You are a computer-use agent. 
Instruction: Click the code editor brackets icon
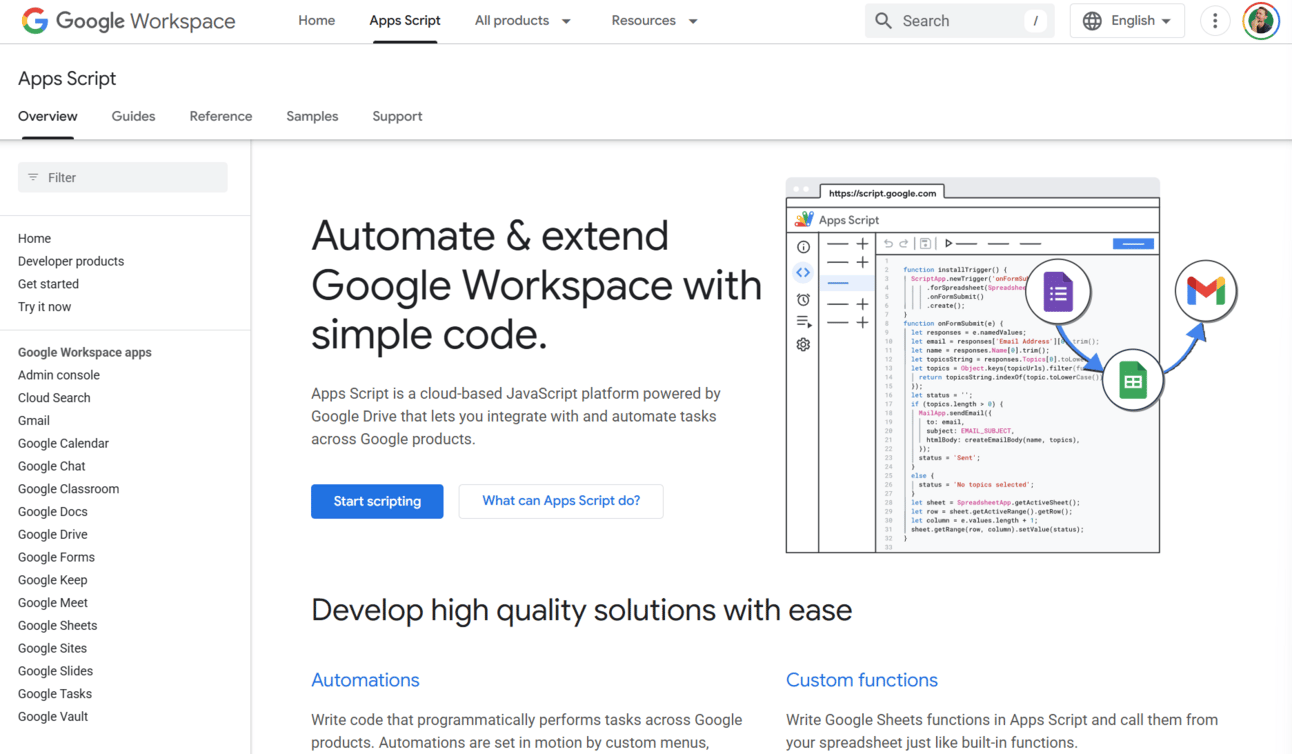(803, 272)
